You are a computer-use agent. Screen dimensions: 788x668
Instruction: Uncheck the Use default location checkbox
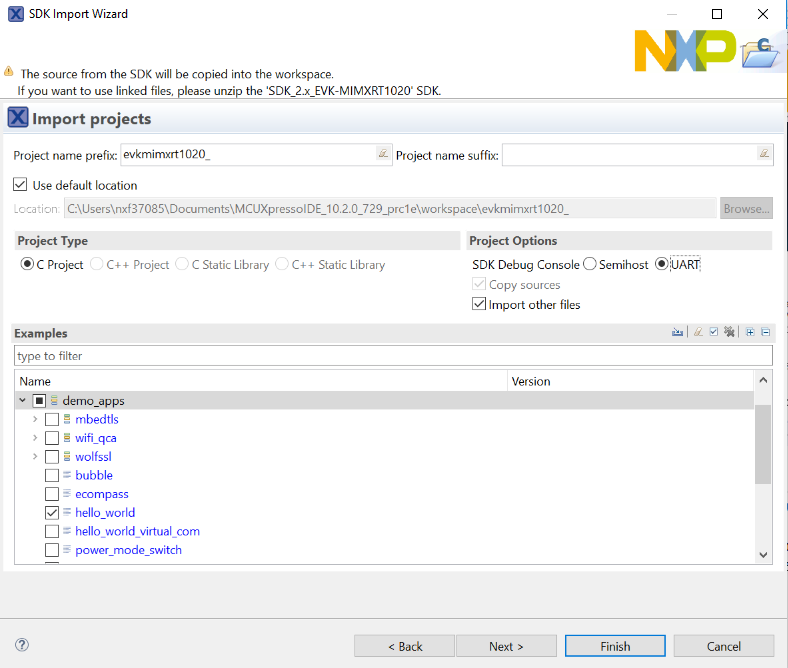(x=21, y=185)
